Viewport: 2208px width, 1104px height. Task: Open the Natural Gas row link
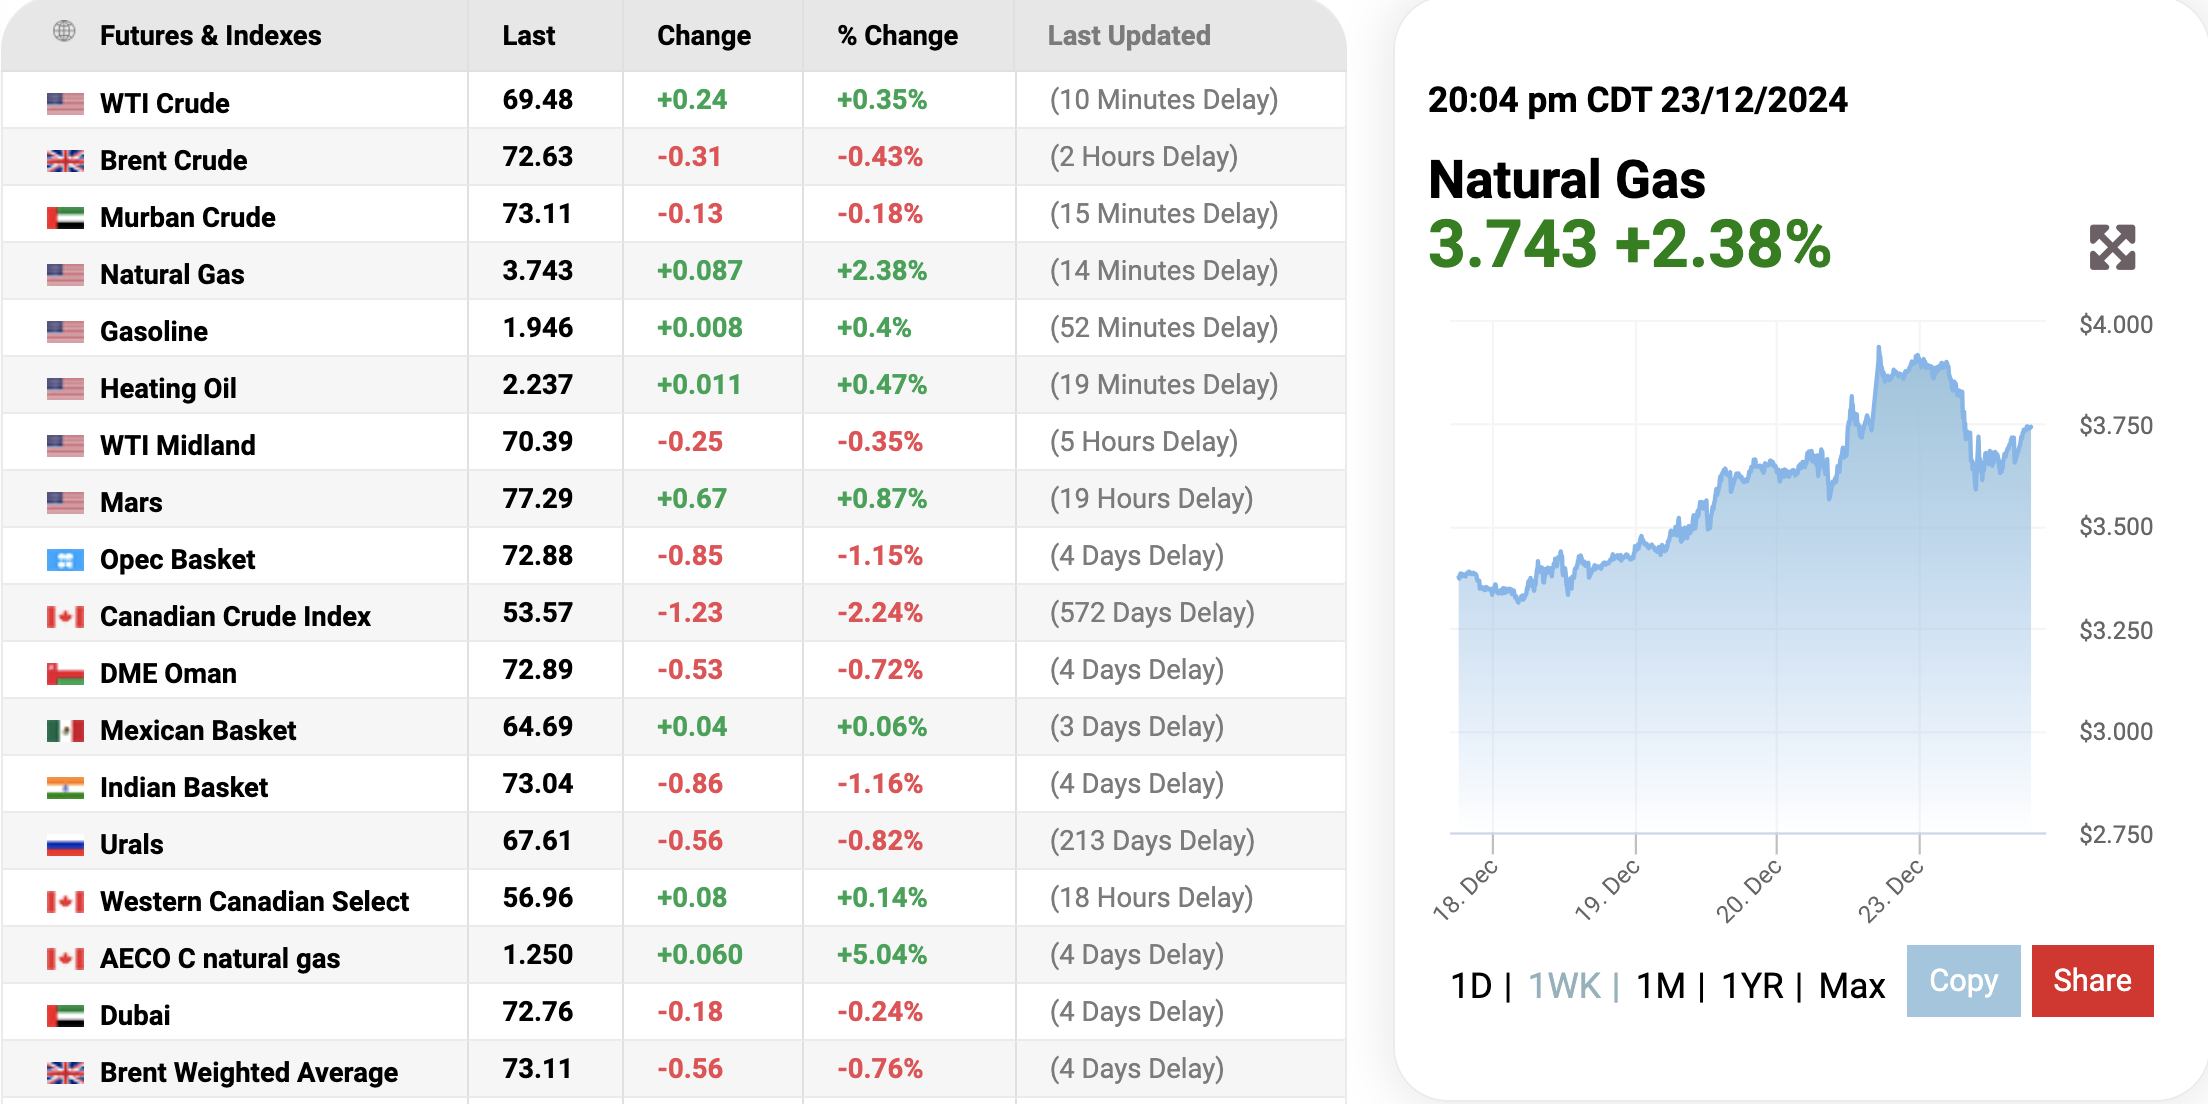(172, 274)
